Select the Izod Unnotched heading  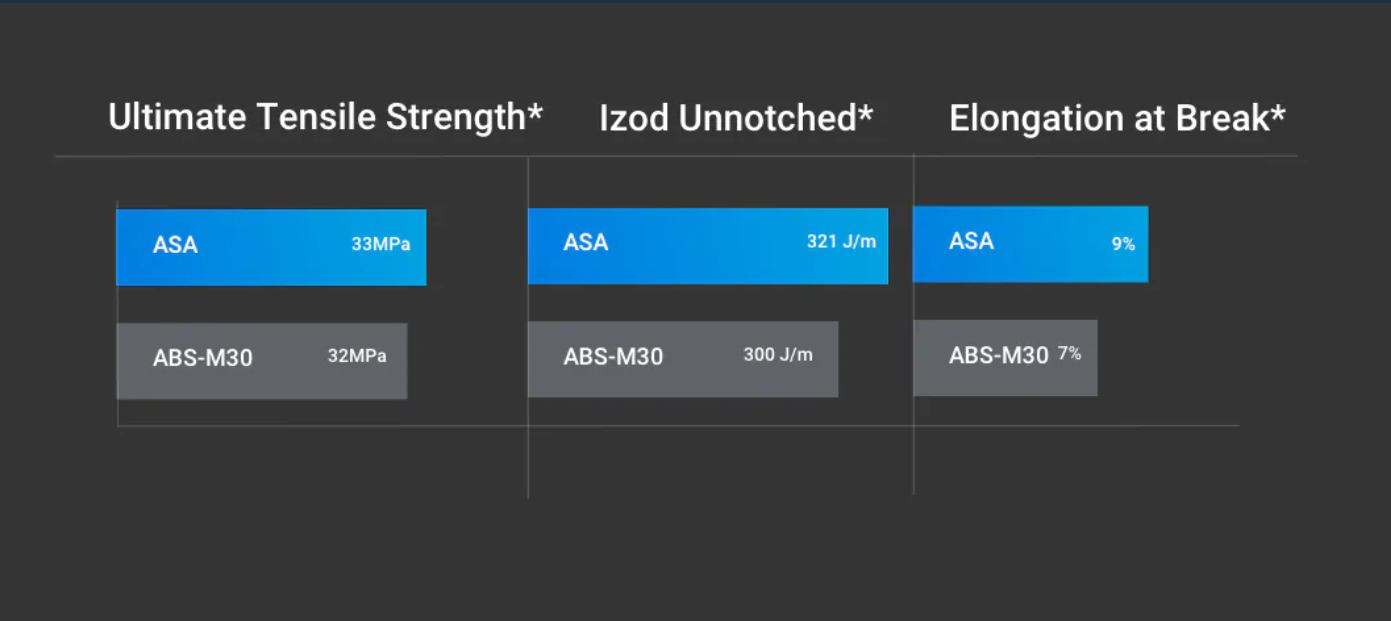point(736,119)
